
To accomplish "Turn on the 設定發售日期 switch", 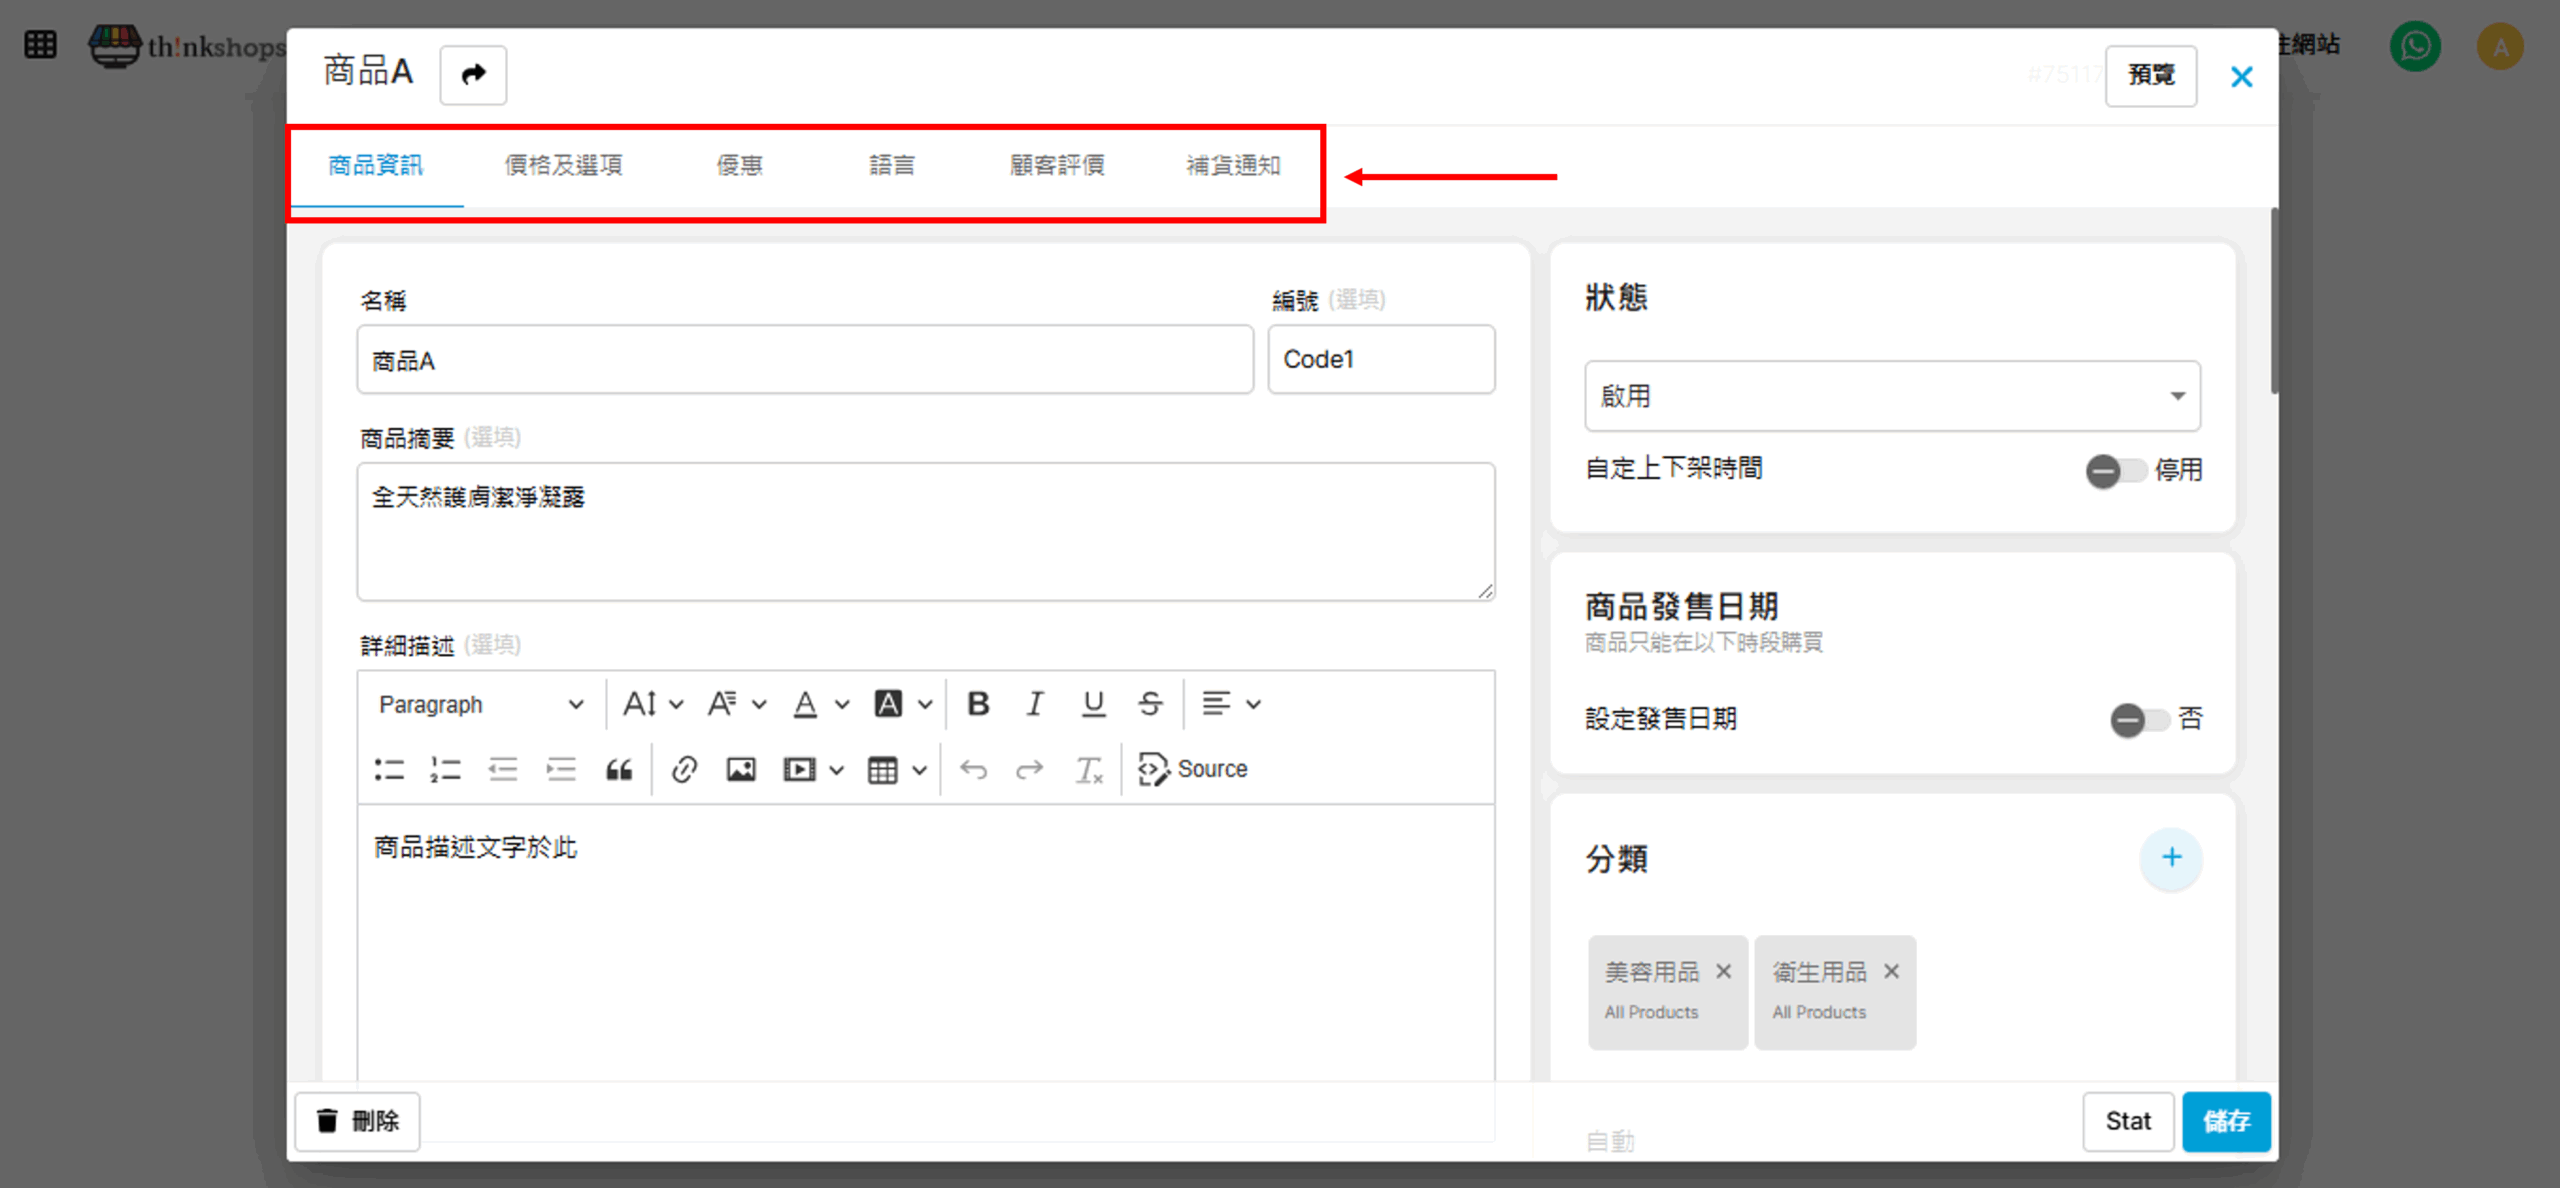I will pyautogui.click(x=2139, y=719).
